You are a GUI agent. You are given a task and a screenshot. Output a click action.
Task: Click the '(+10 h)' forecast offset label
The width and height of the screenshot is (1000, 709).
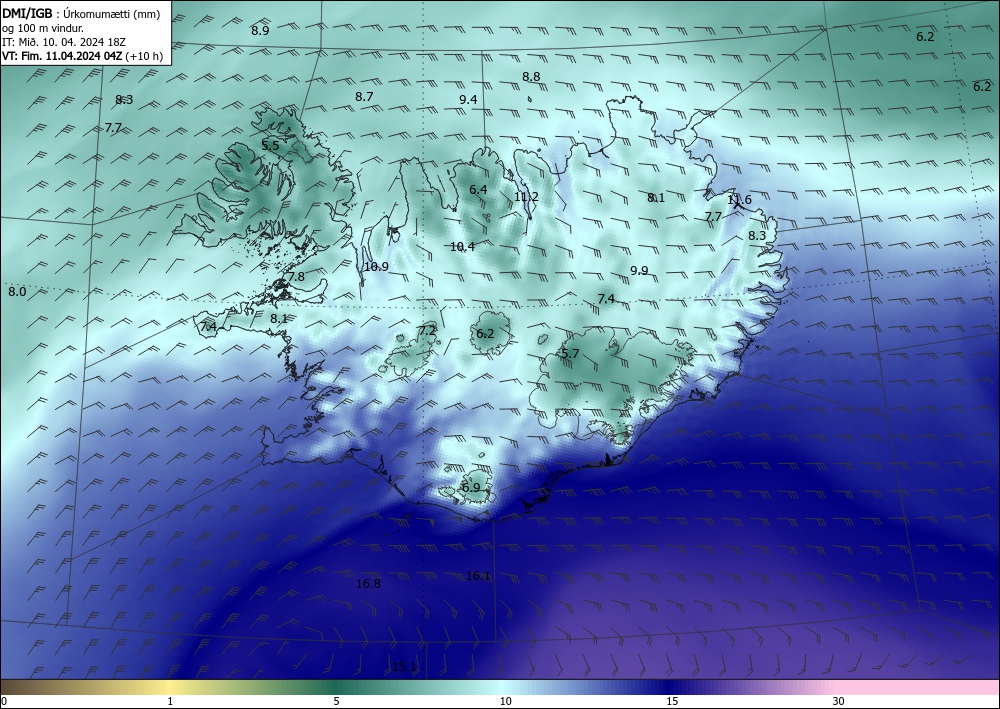[x=144, y=56]
